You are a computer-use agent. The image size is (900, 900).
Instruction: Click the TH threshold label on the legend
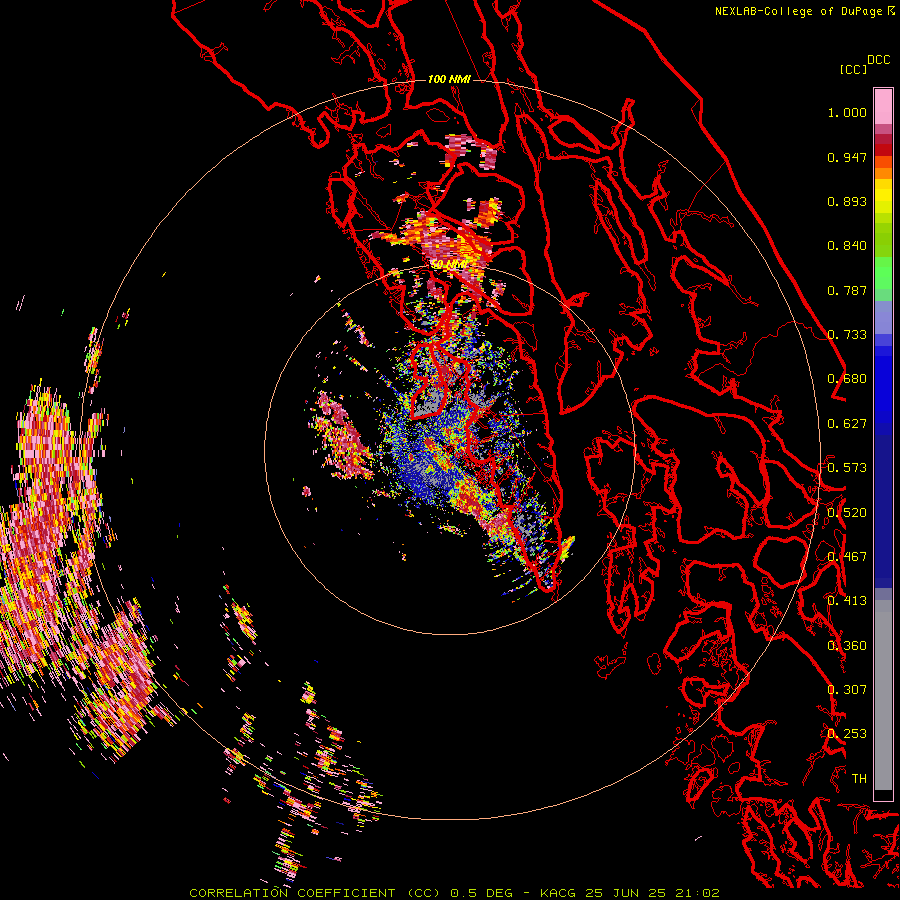pyautogui.click(x=859, y=779)
